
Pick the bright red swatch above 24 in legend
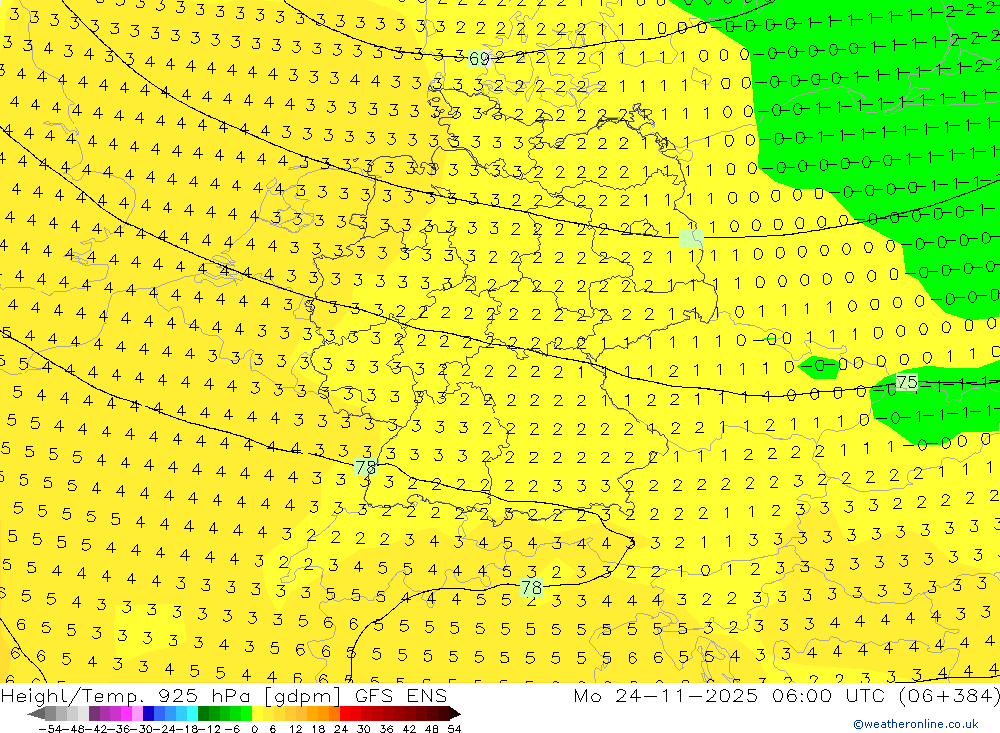point(346,713)
